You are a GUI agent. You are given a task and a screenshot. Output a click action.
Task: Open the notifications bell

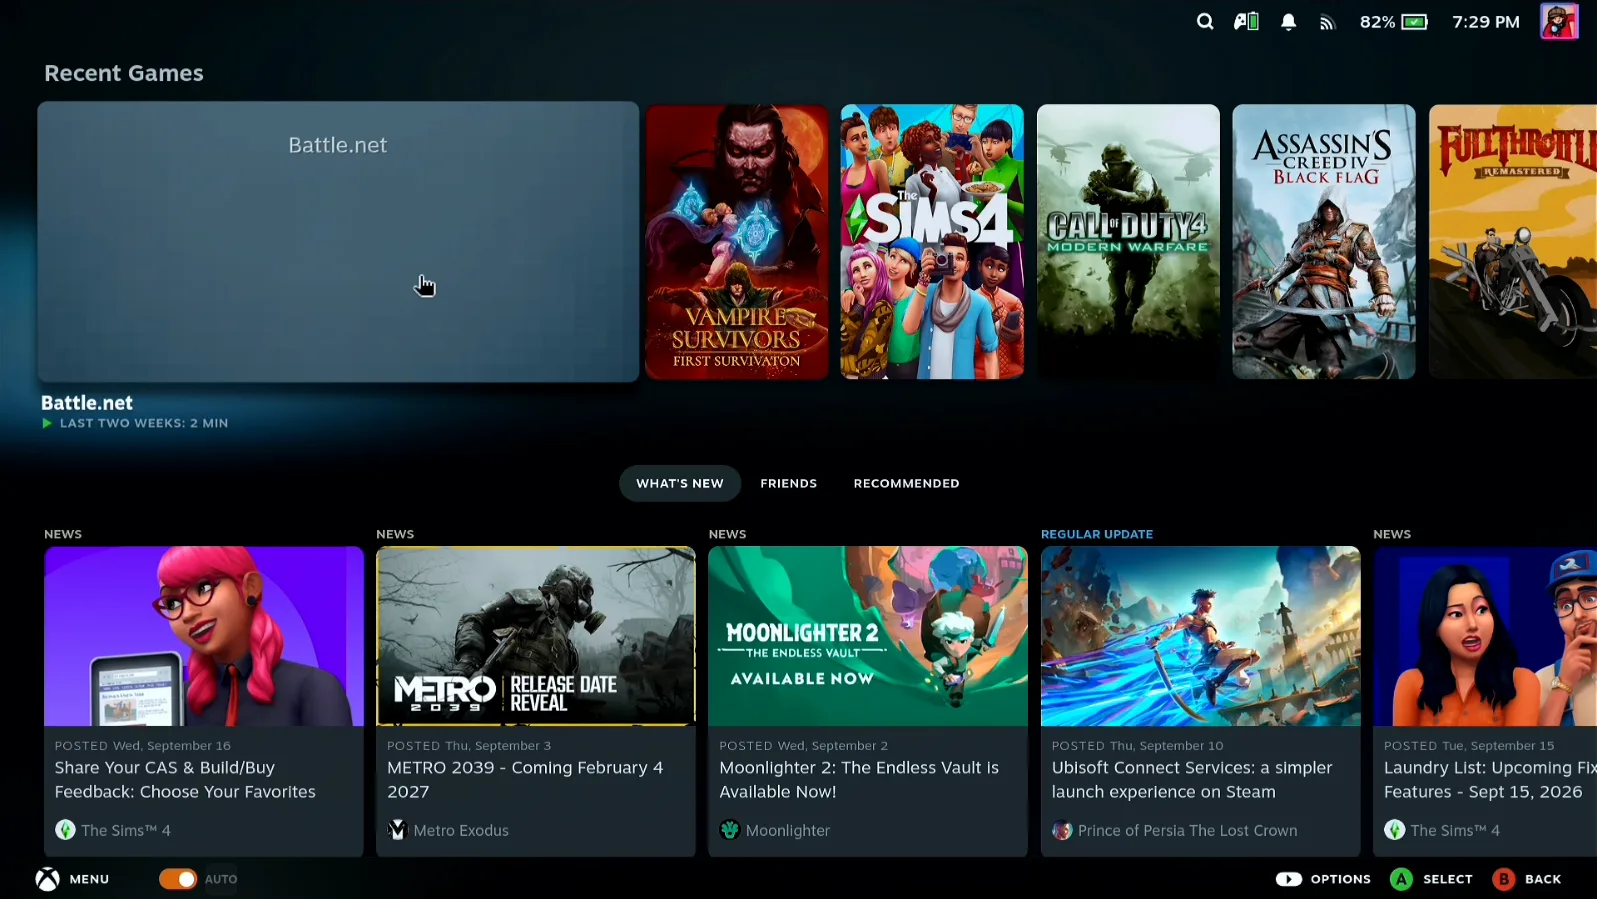point(1288,22)
